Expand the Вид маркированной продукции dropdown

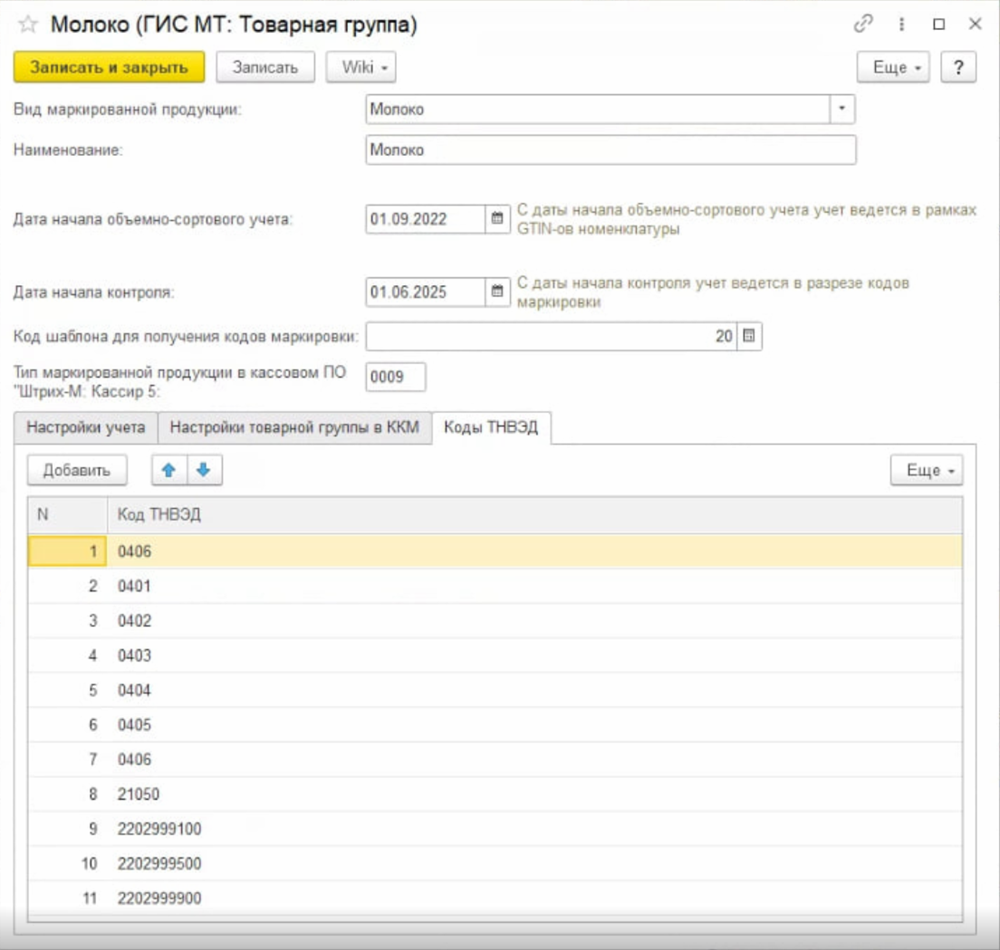[x=843, y=109]
